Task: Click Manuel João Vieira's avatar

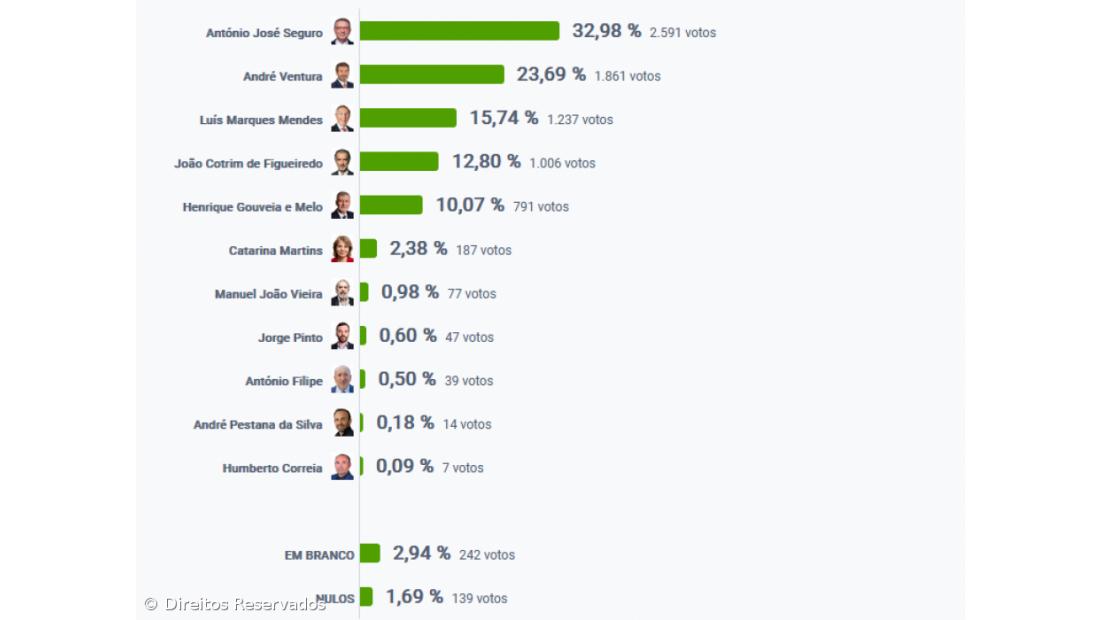Action: 342,293
